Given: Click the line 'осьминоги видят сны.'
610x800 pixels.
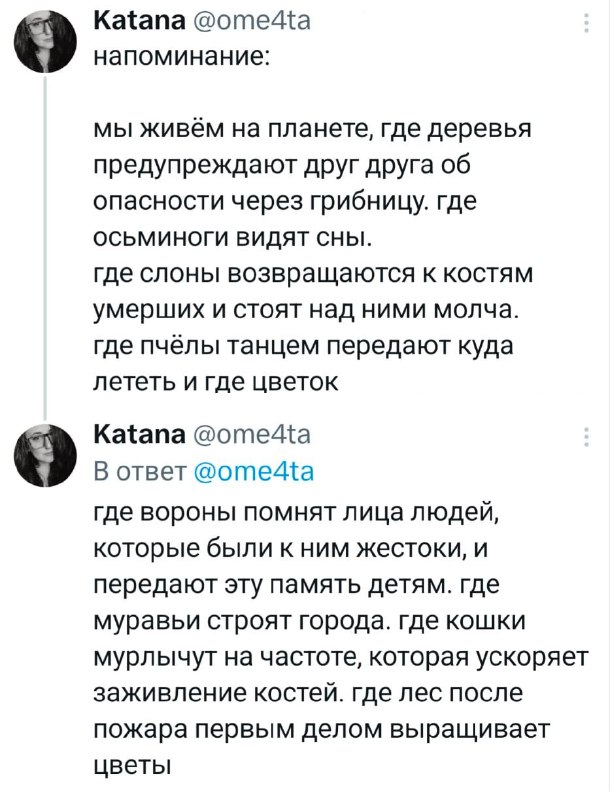Looking at the screenshot, I should 230,237.
